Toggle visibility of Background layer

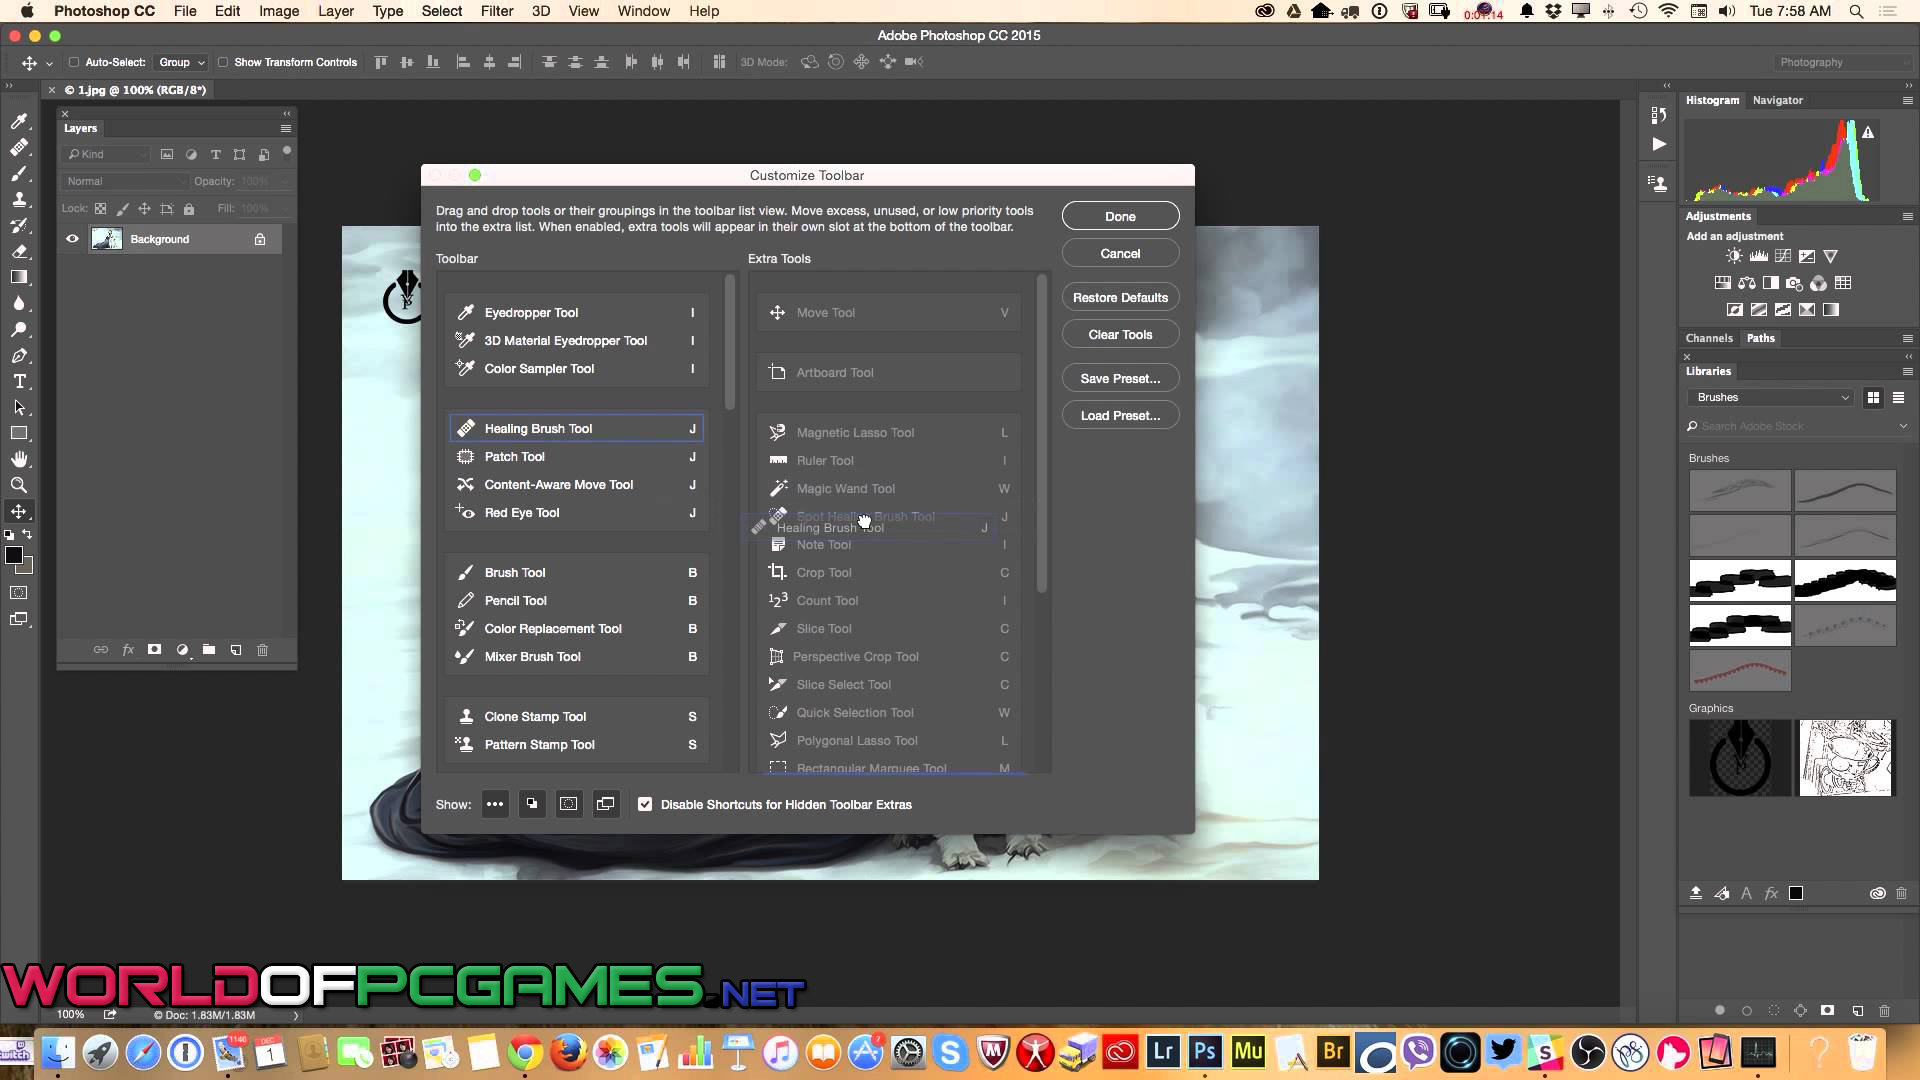point(73,239)
